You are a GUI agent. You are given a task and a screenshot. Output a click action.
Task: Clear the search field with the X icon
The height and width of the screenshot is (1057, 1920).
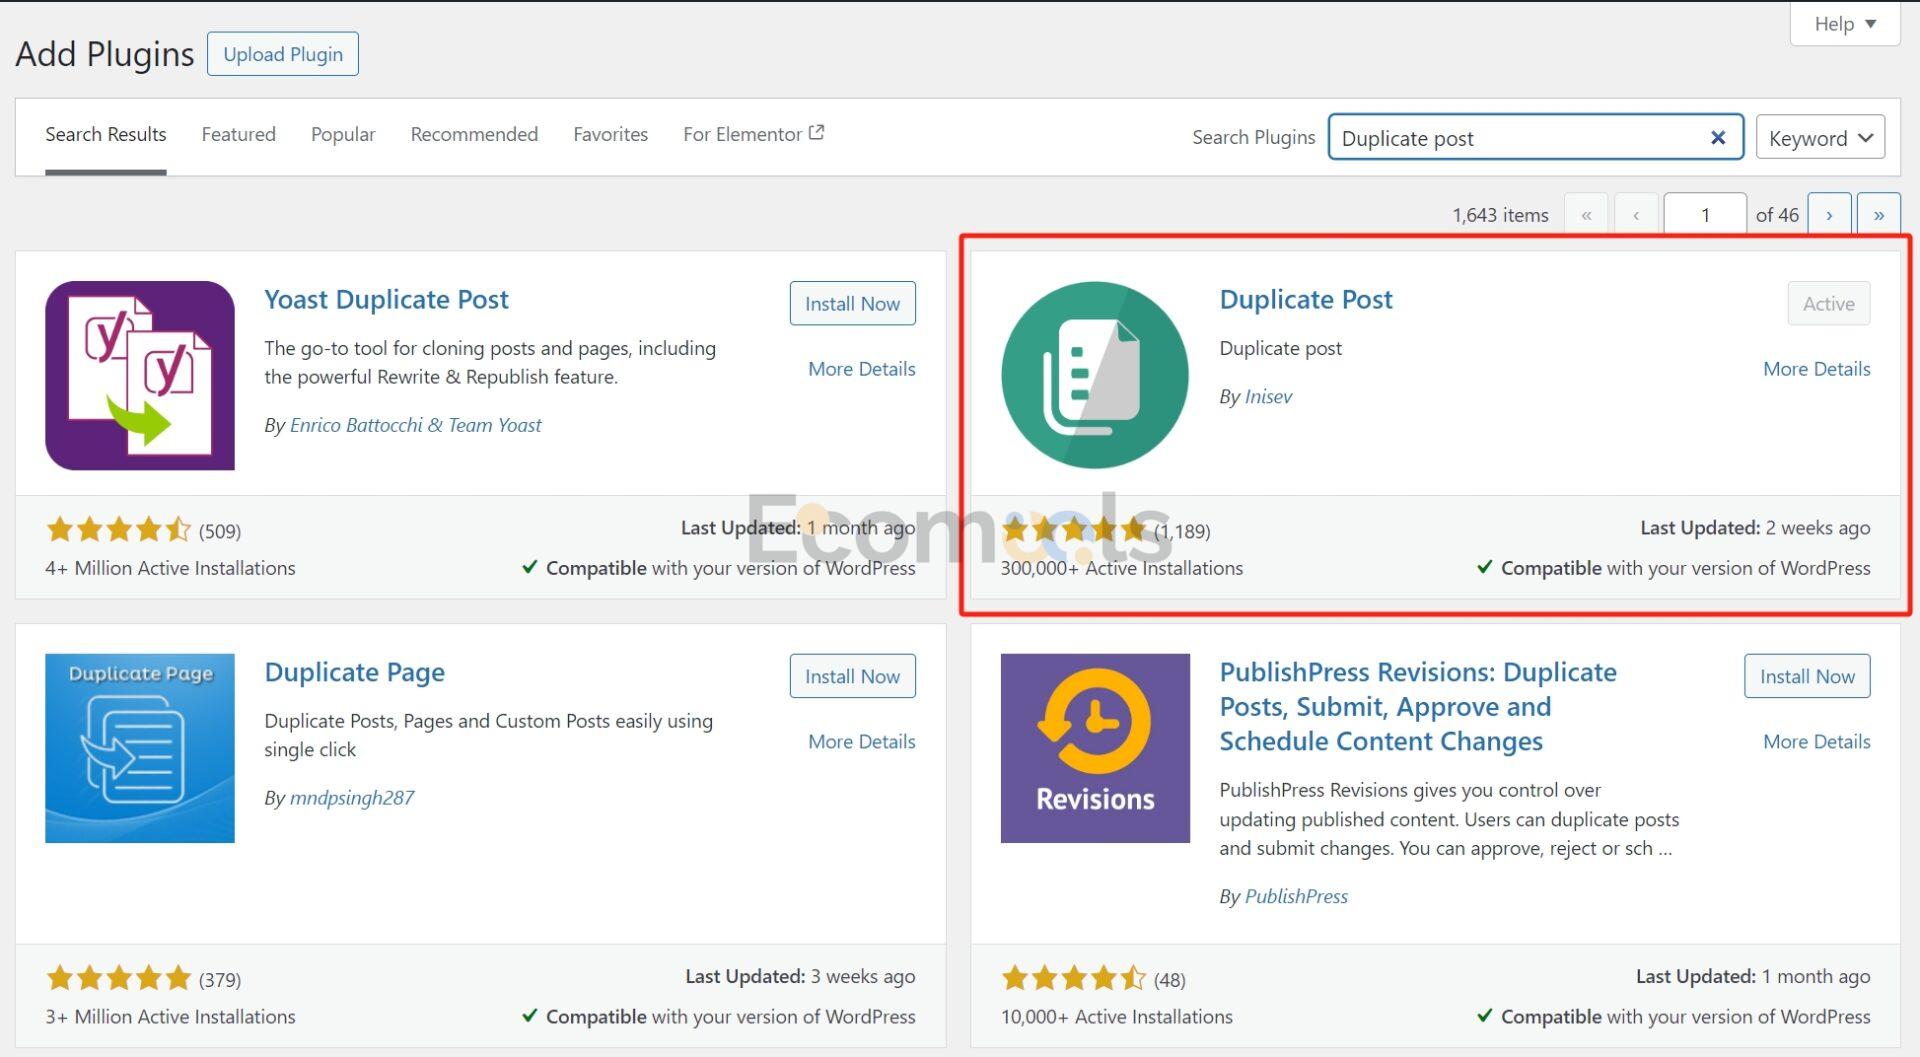pos(1718,138)
